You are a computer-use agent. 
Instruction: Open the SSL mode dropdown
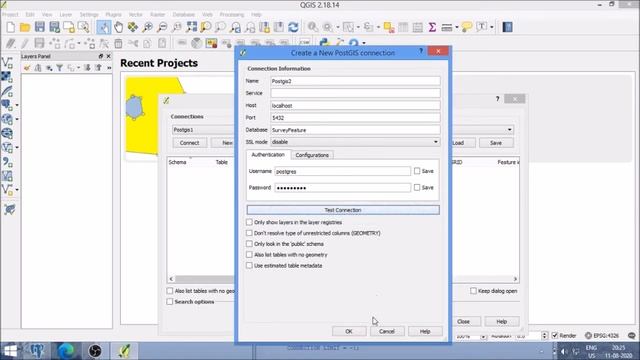(355, 142)
